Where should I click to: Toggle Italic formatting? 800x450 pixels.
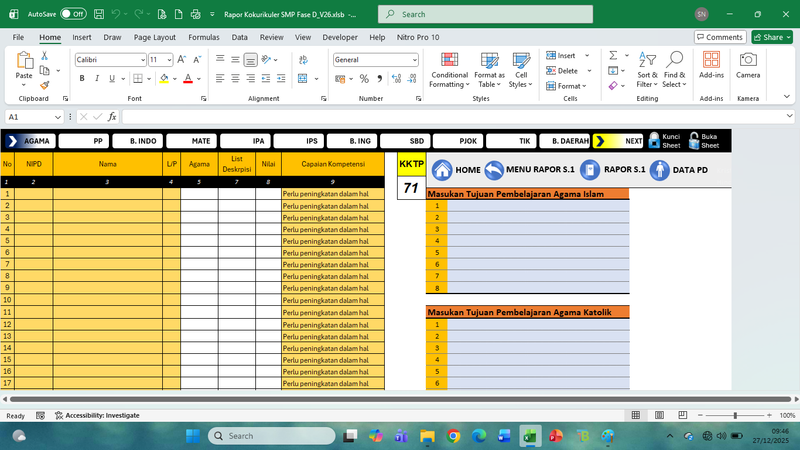click(x=95, y=79)
